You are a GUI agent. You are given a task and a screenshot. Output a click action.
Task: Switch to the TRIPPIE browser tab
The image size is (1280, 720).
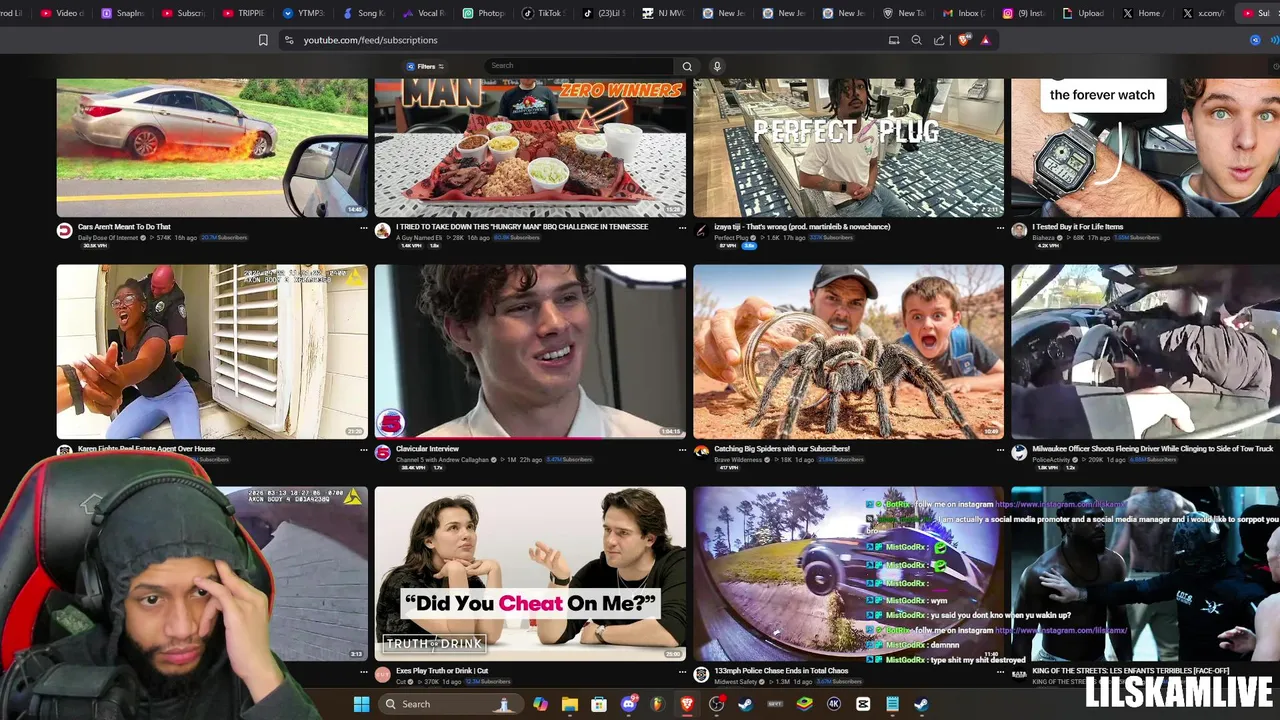[x=243, y=13]
